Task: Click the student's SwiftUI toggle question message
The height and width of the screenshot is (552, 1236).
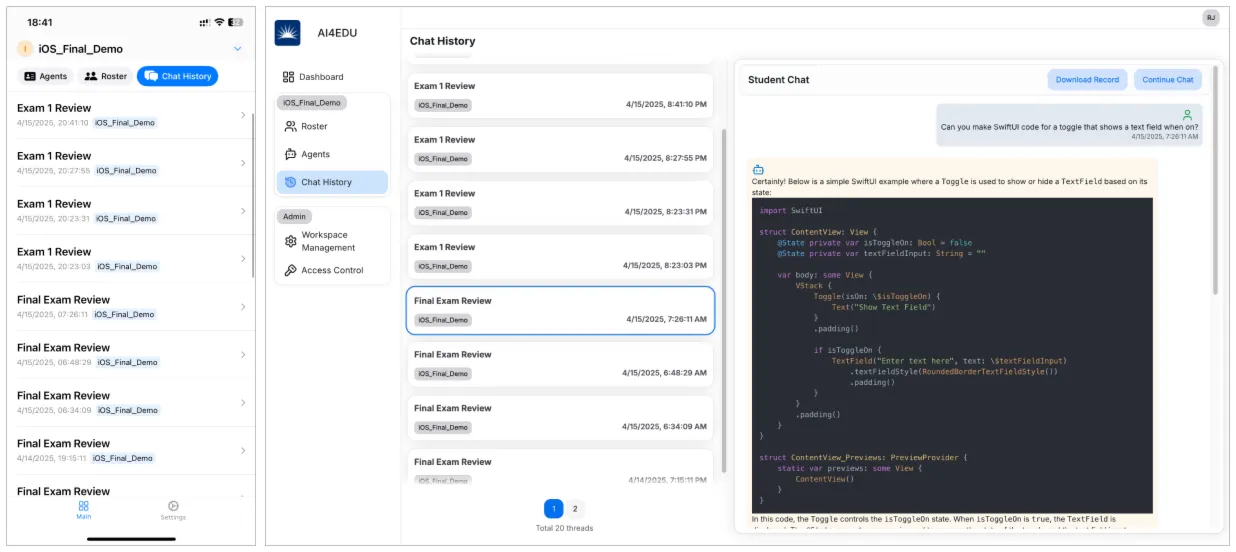Action: pyautogui.click(x=1069, y=124)
